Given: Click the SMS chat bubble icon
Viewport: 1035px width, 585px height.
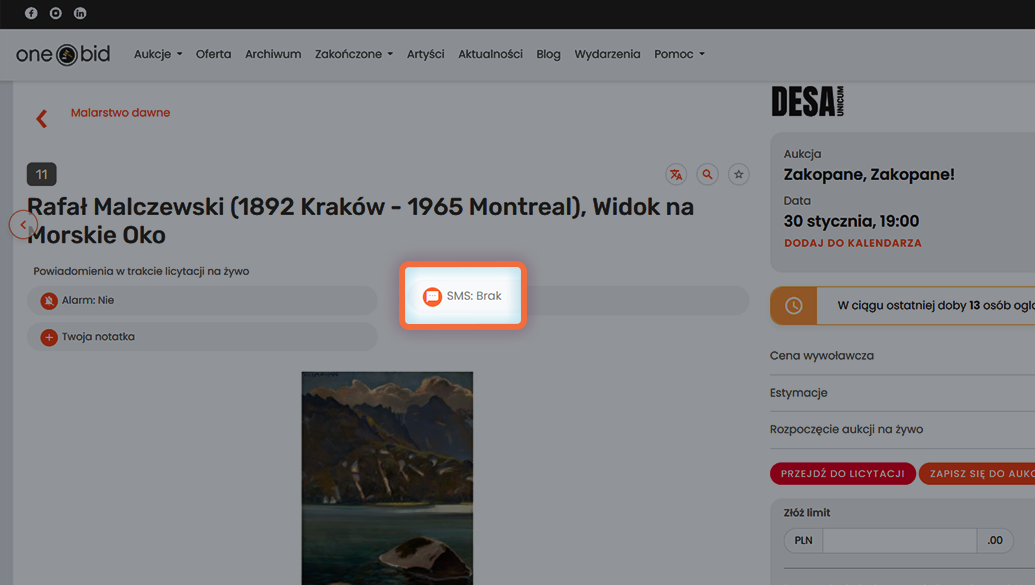Looking at the screenshot, I should pyautogui.click(x=432, y=296).
